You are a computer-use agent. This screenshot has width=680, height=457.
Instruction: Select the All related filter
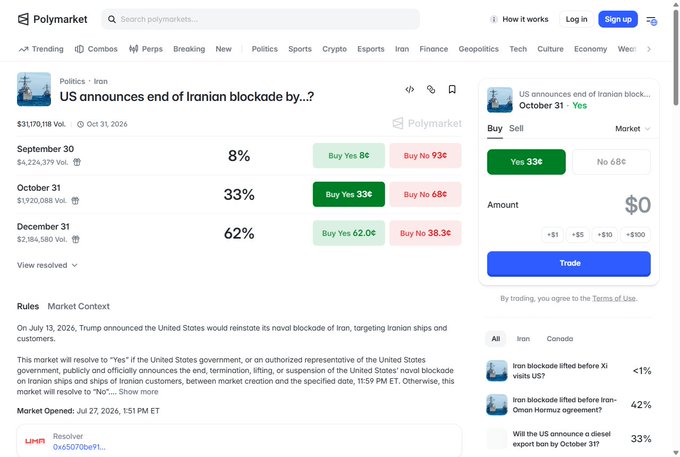pyautogui.click(x=496, y=339)
